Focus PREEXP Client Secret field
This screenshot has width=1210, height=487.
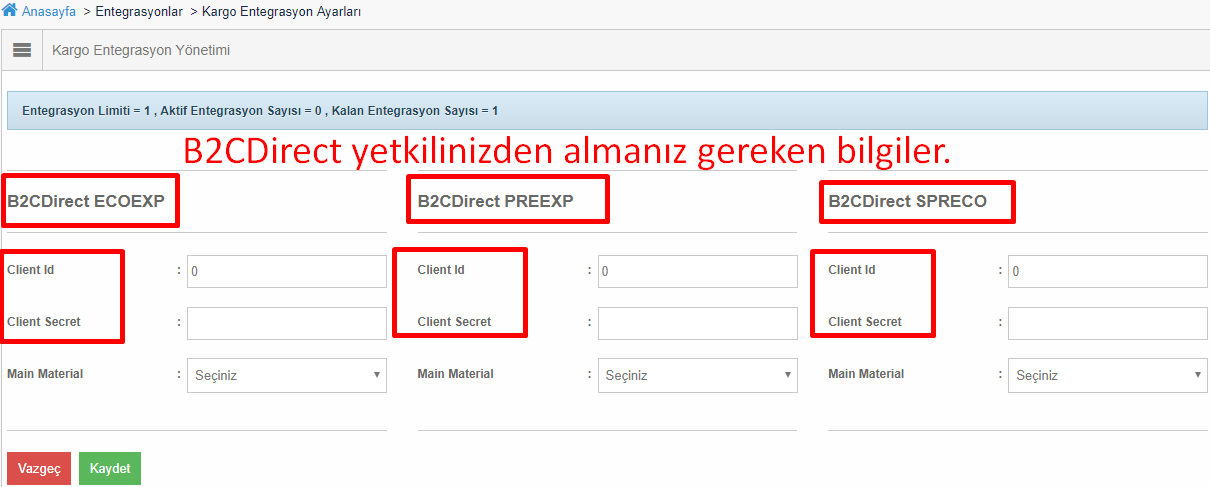698,323
